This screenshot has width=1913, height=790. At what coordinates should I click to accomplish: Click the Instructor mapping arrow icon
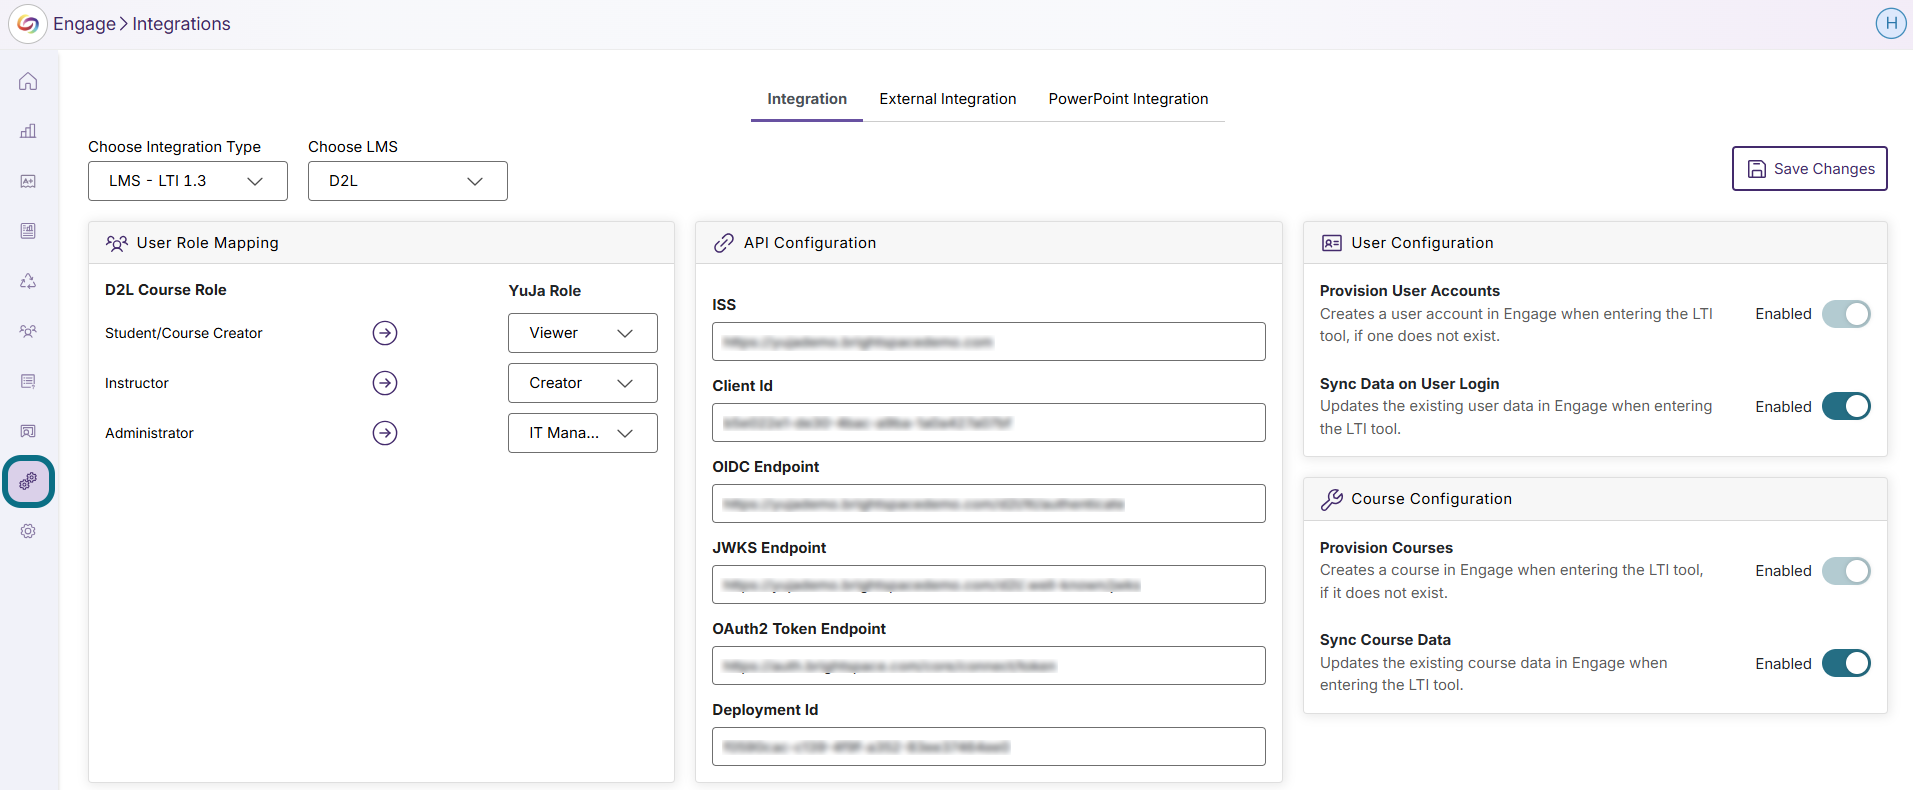(x=385, y=383)
